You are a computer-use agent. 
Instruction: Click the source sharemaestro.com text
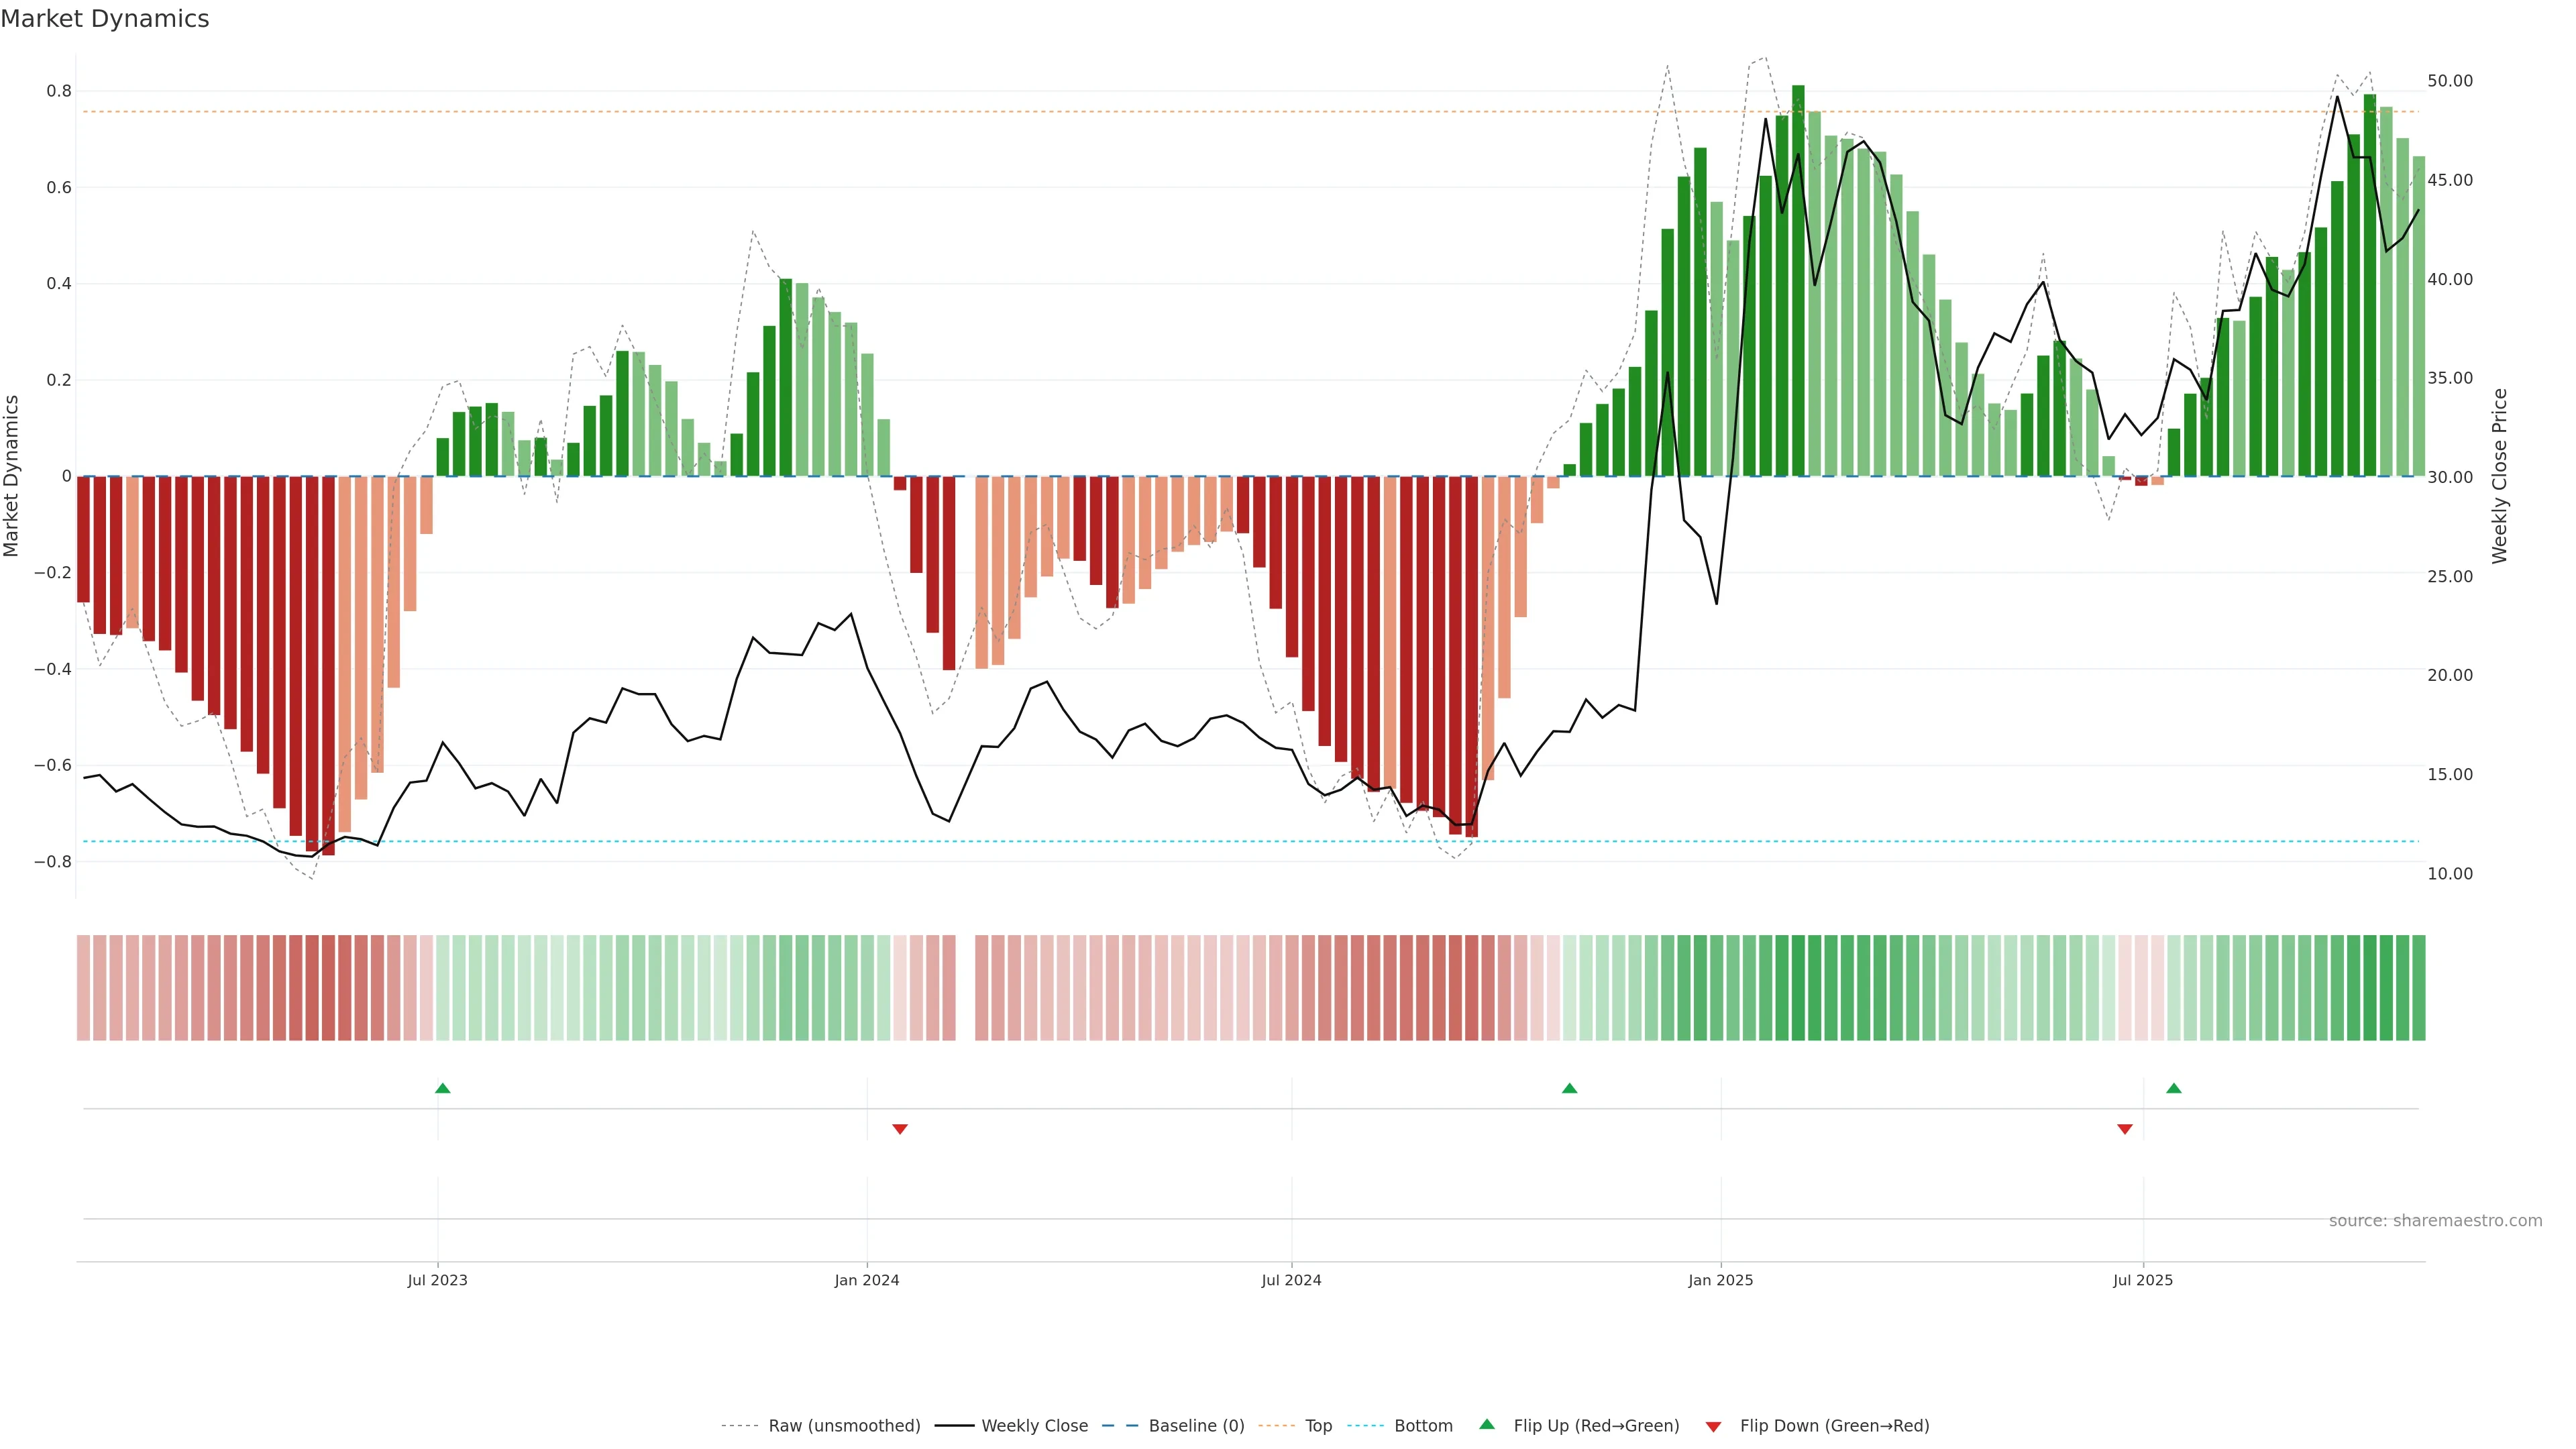[2435, 1221]
